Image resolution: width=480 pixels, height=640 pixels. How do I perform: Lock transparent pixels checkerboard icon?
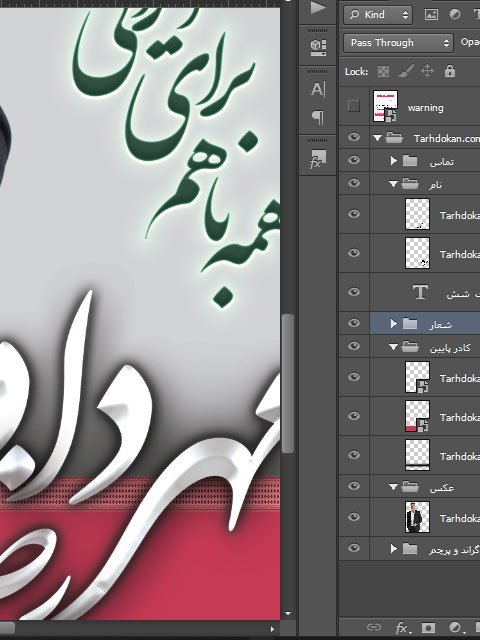click(x=383, y=72)
